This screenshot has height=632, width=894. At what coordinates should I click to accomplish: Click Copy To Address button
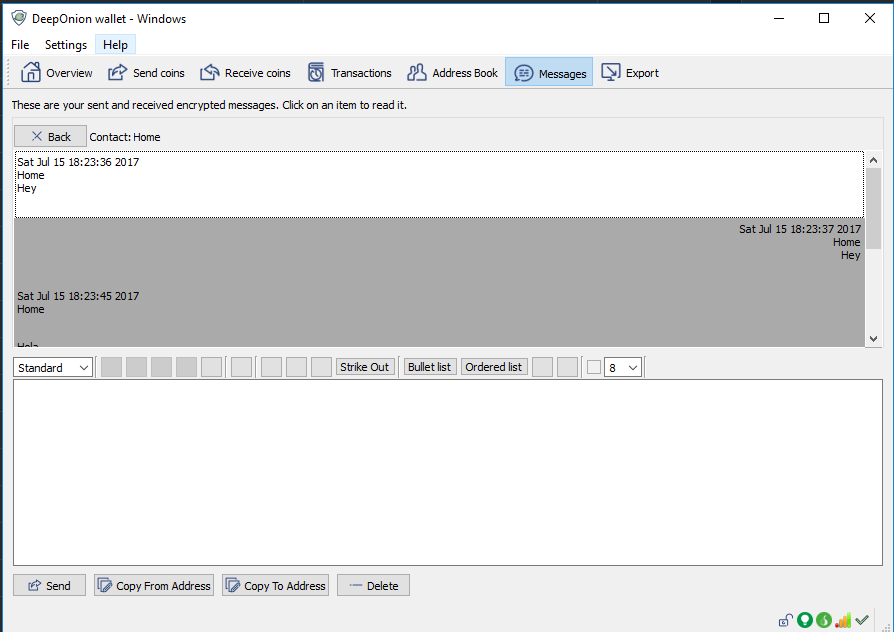(x=275, y=585)
